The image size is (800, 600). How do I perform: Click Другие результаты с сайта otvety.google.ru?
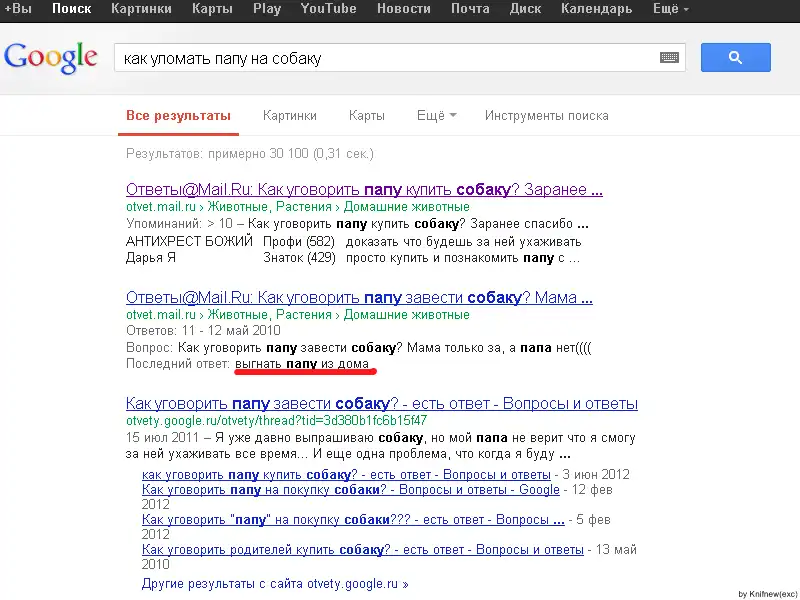[275, 583]
